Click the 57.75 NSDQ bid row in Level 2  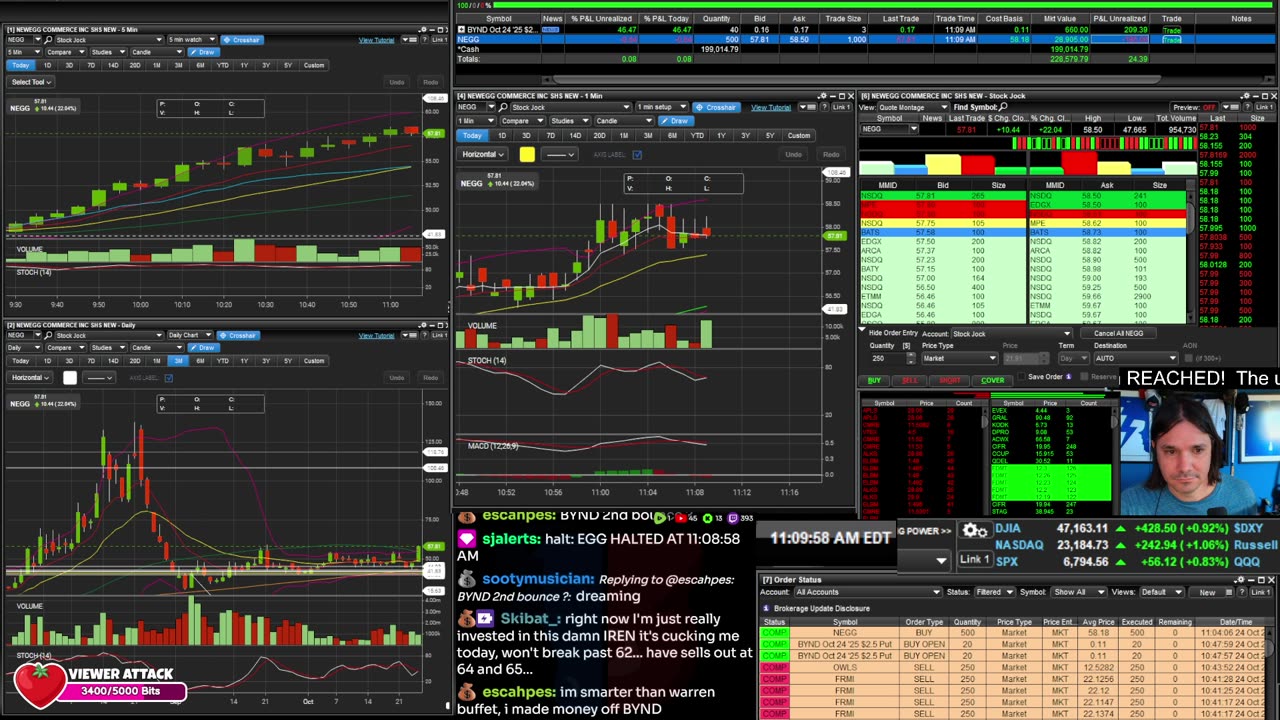click(x=943, y=224)
